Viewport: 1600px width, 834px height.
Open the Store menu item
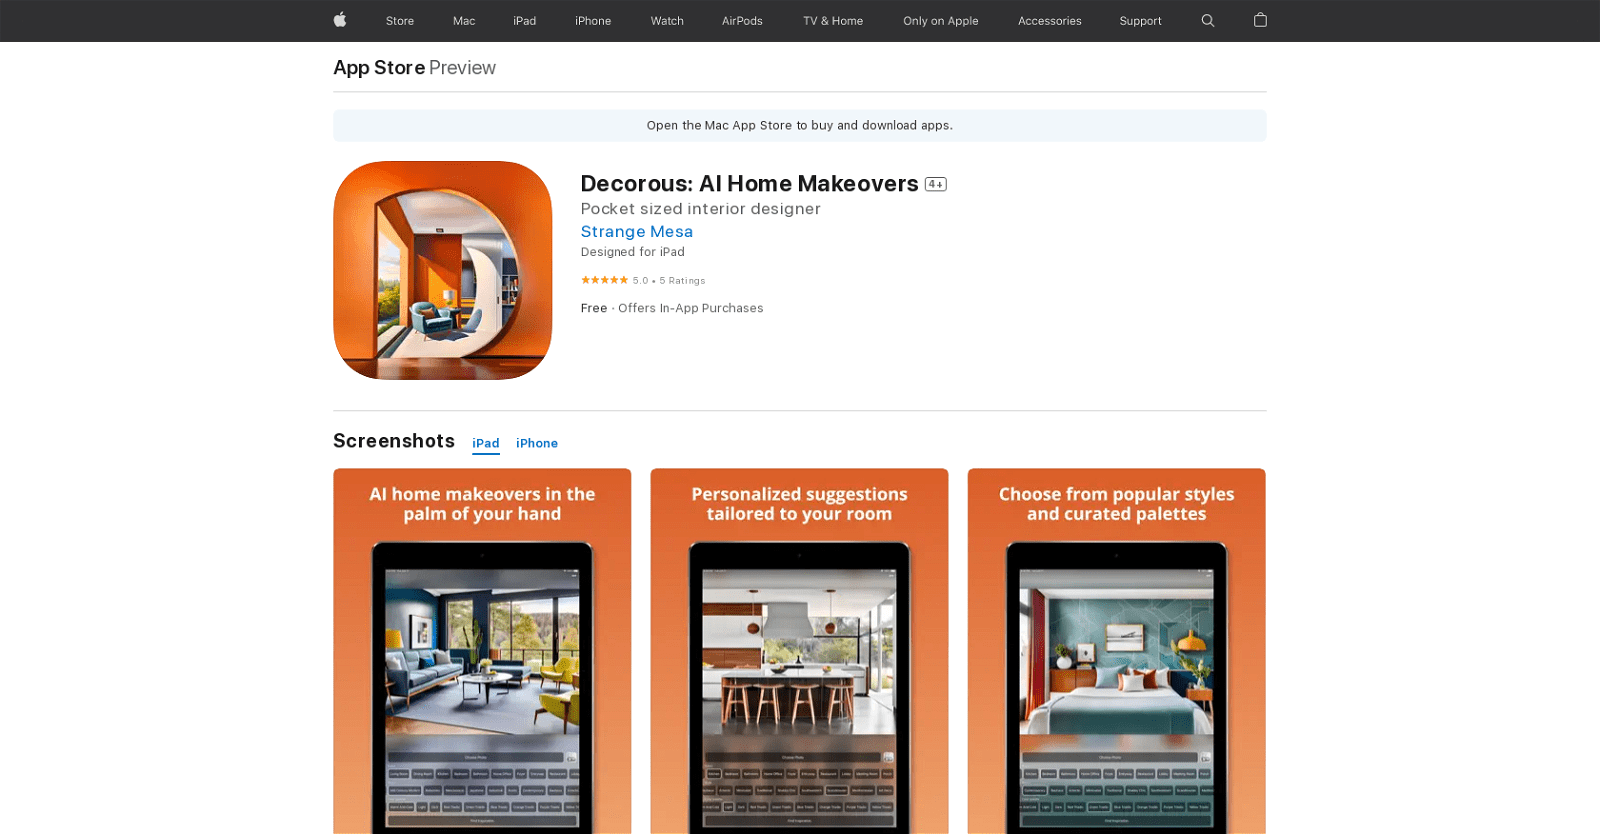coord(400,21)
